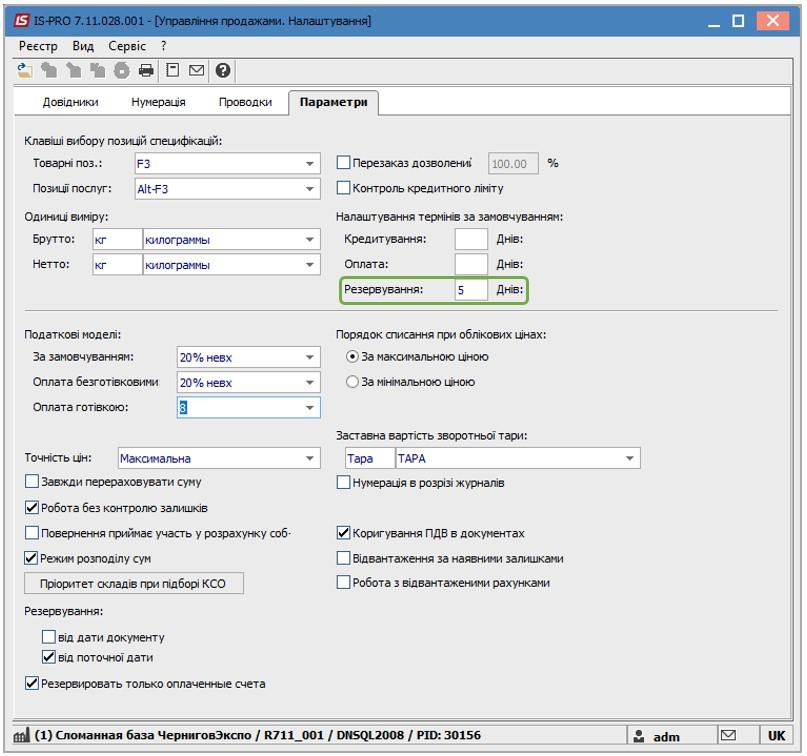Toggle Повернення приймає участь у розрахунку checkbox

[x=32, y=533]
